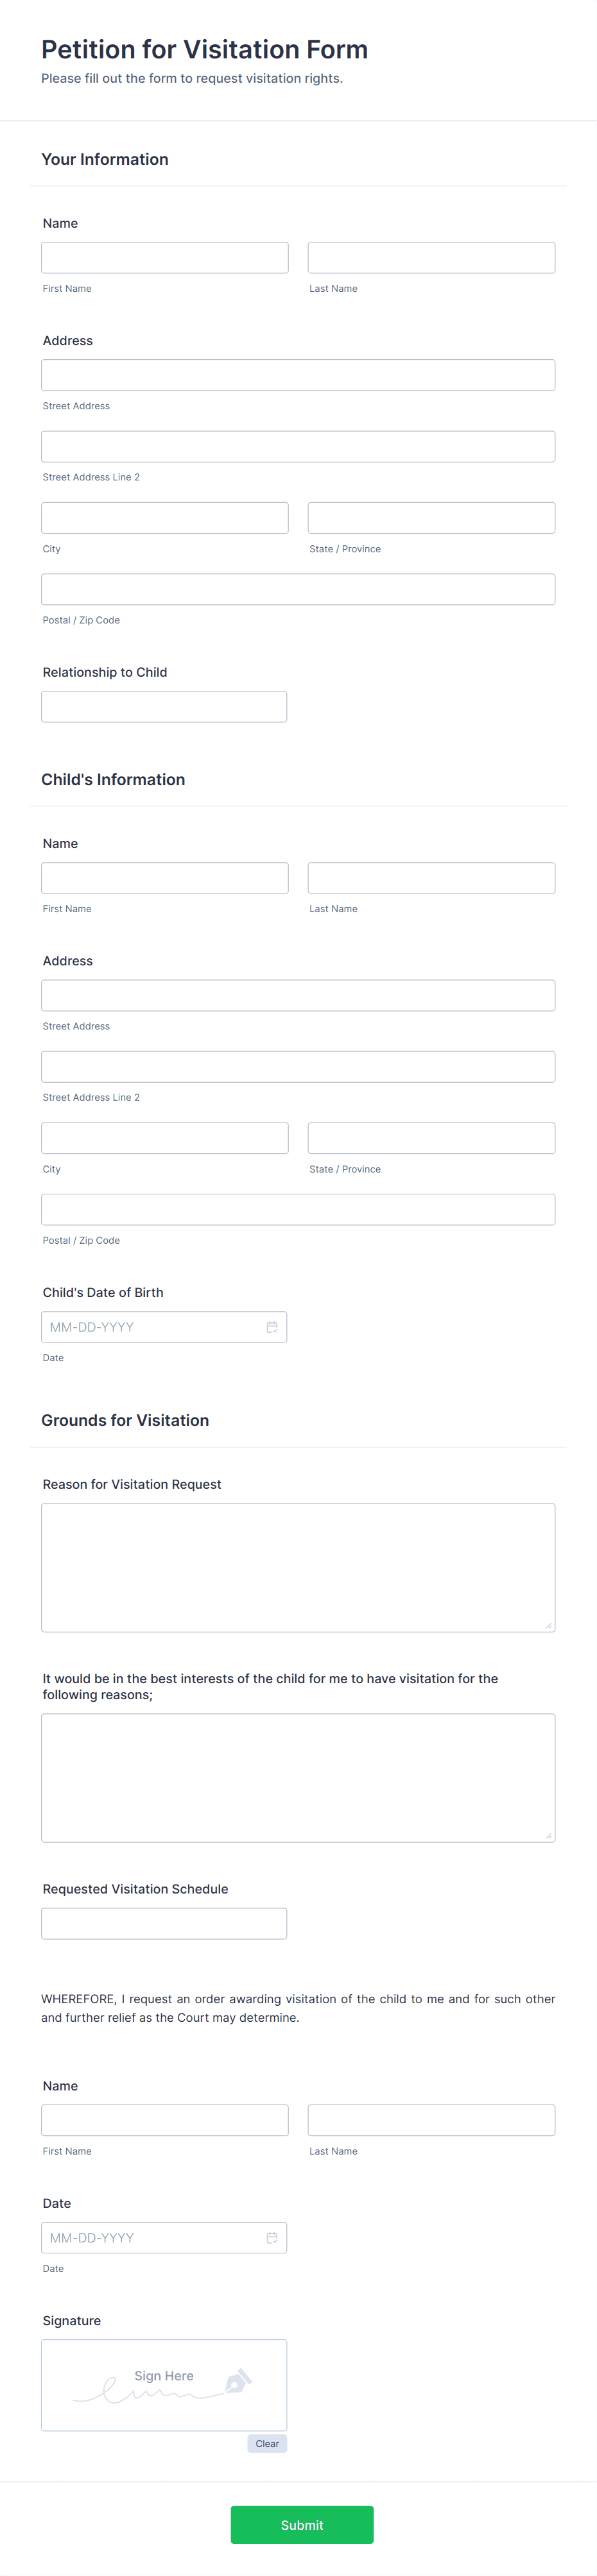Click the Submit button
Viewport: 597px width, 2576px height.
(302, 2524)
